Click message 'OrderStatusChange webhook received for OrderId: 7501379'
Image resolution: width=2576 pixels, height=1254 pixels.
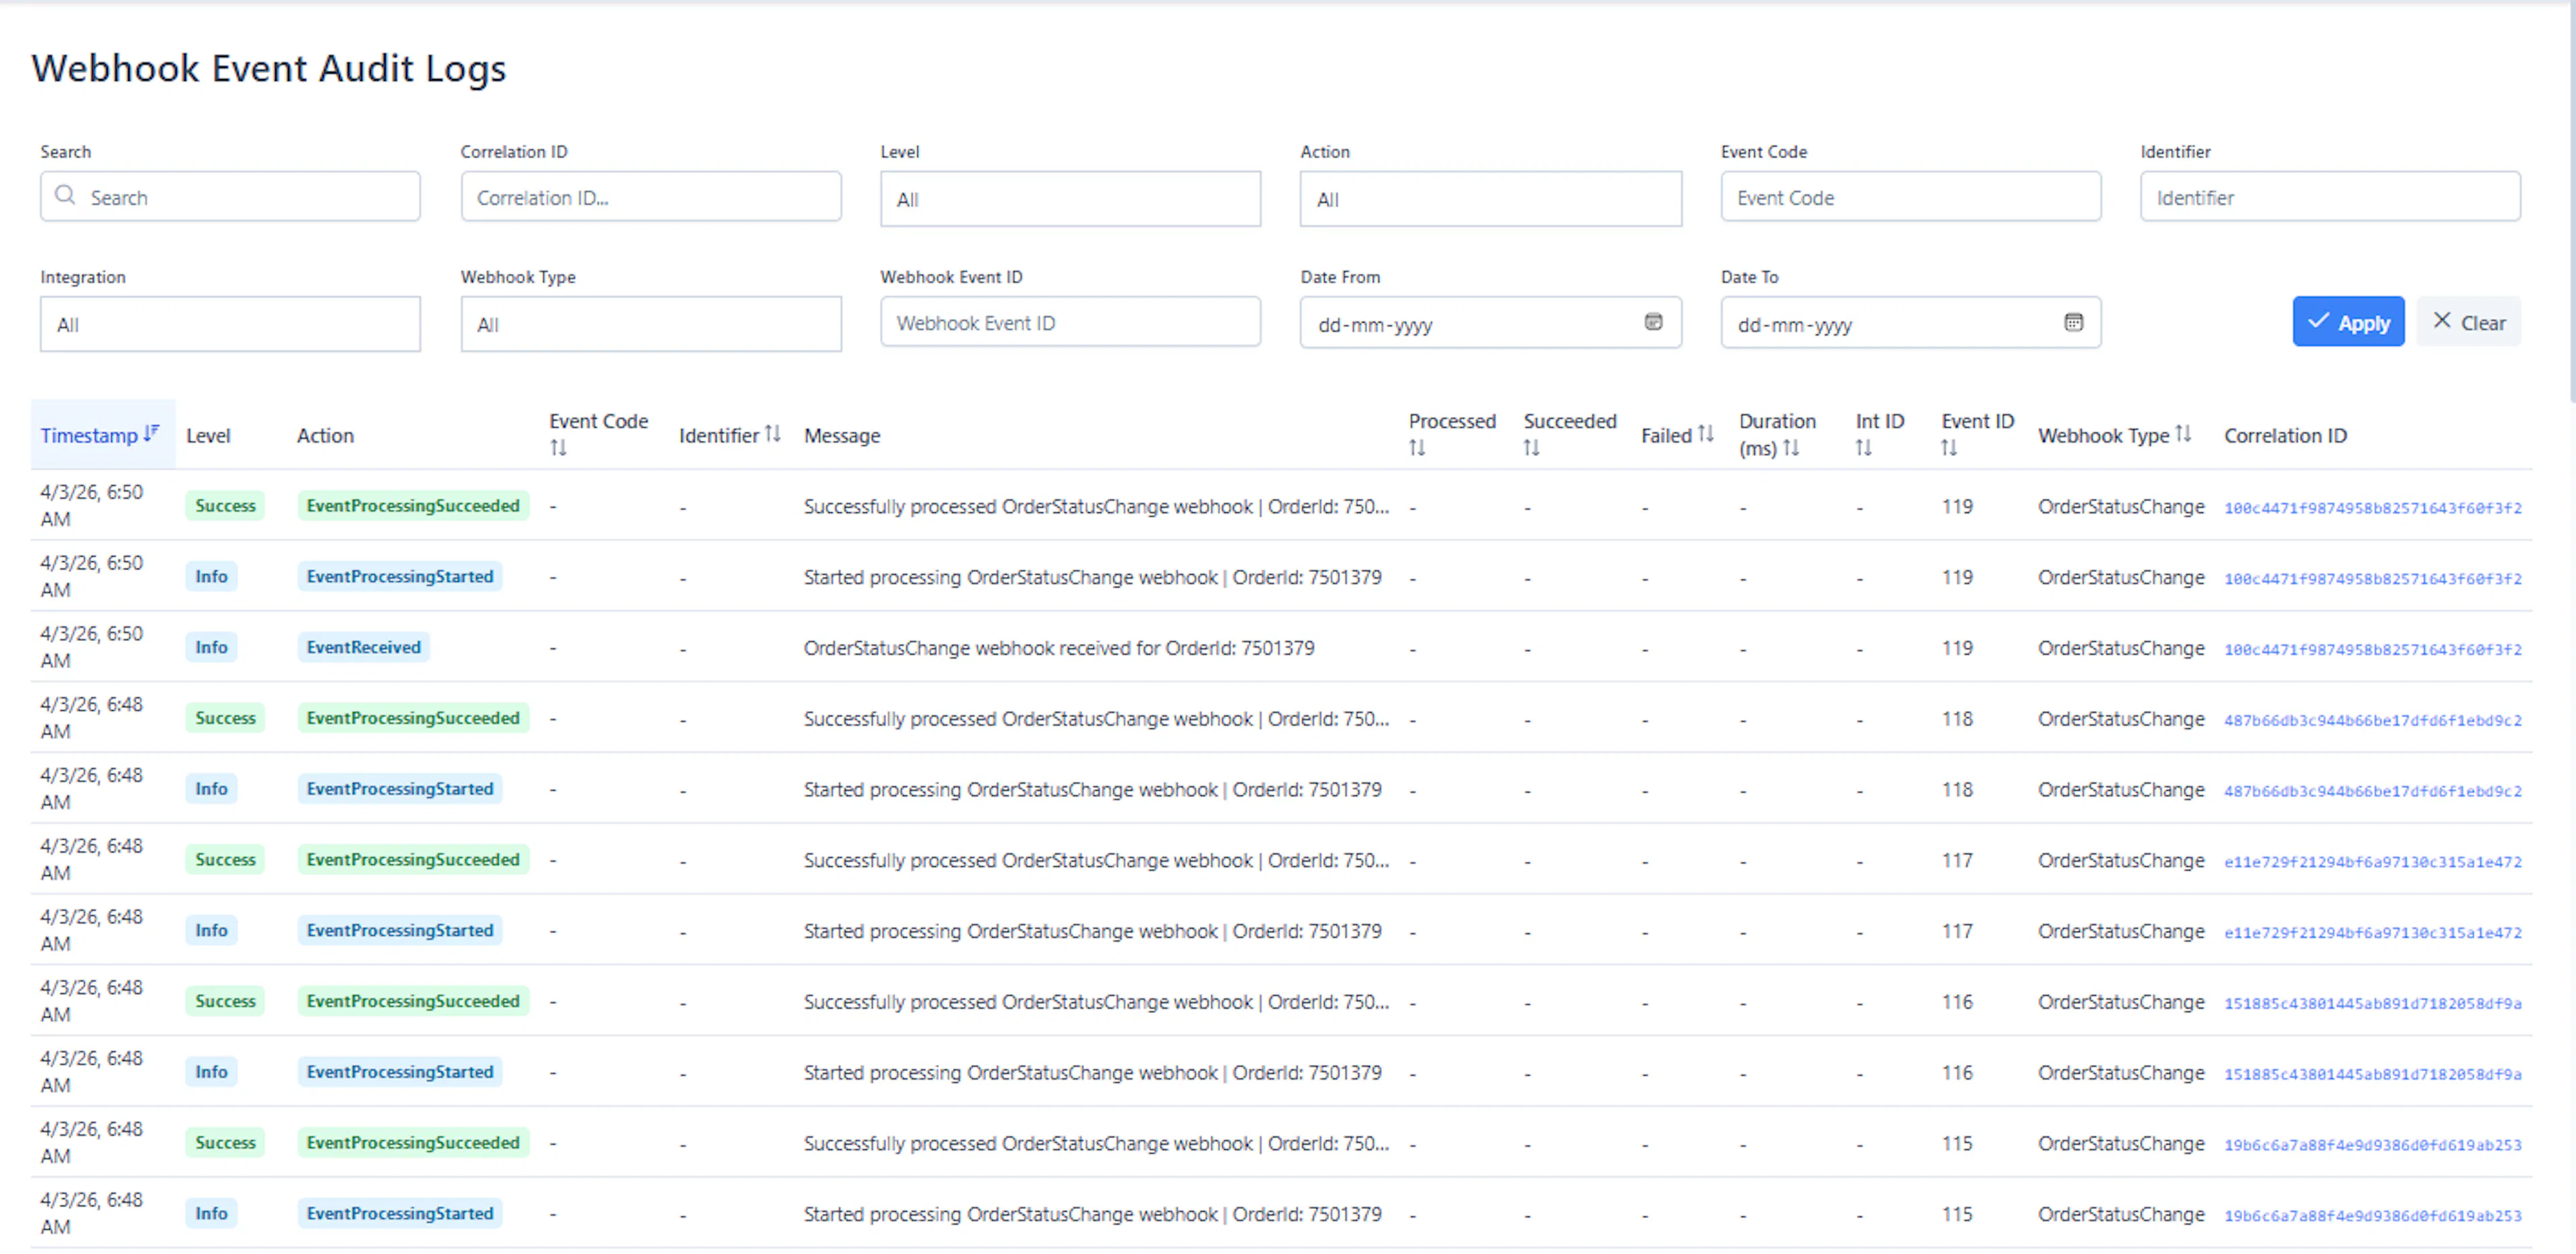point(1058,648)
